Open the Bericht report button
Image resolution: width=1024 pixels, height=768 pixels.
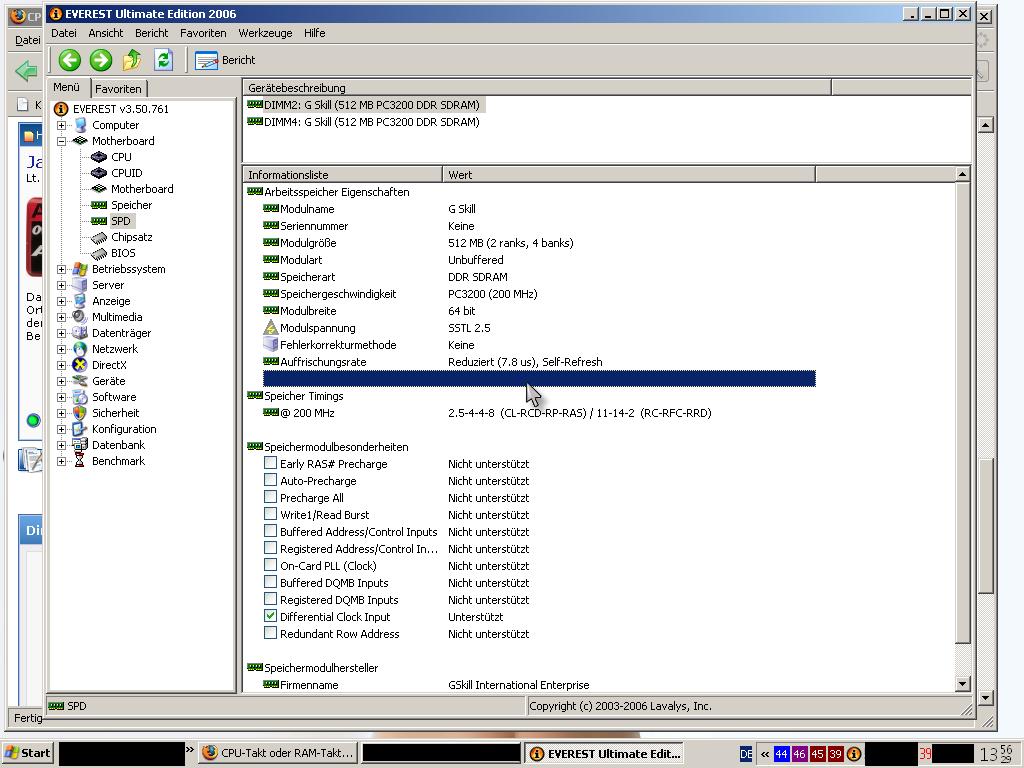[x=225, y=60]
